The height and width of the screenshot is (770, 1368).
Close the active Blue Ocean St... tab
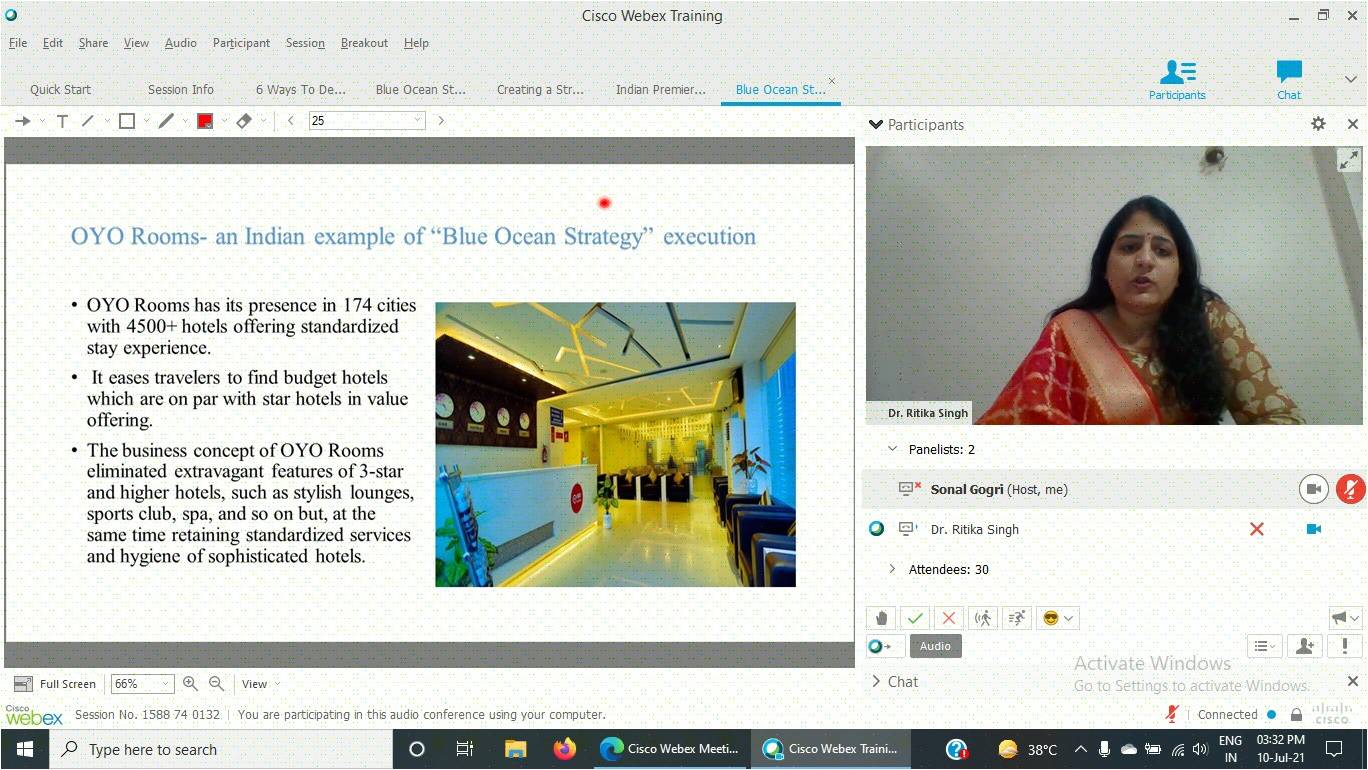click(x=831, y=81)
